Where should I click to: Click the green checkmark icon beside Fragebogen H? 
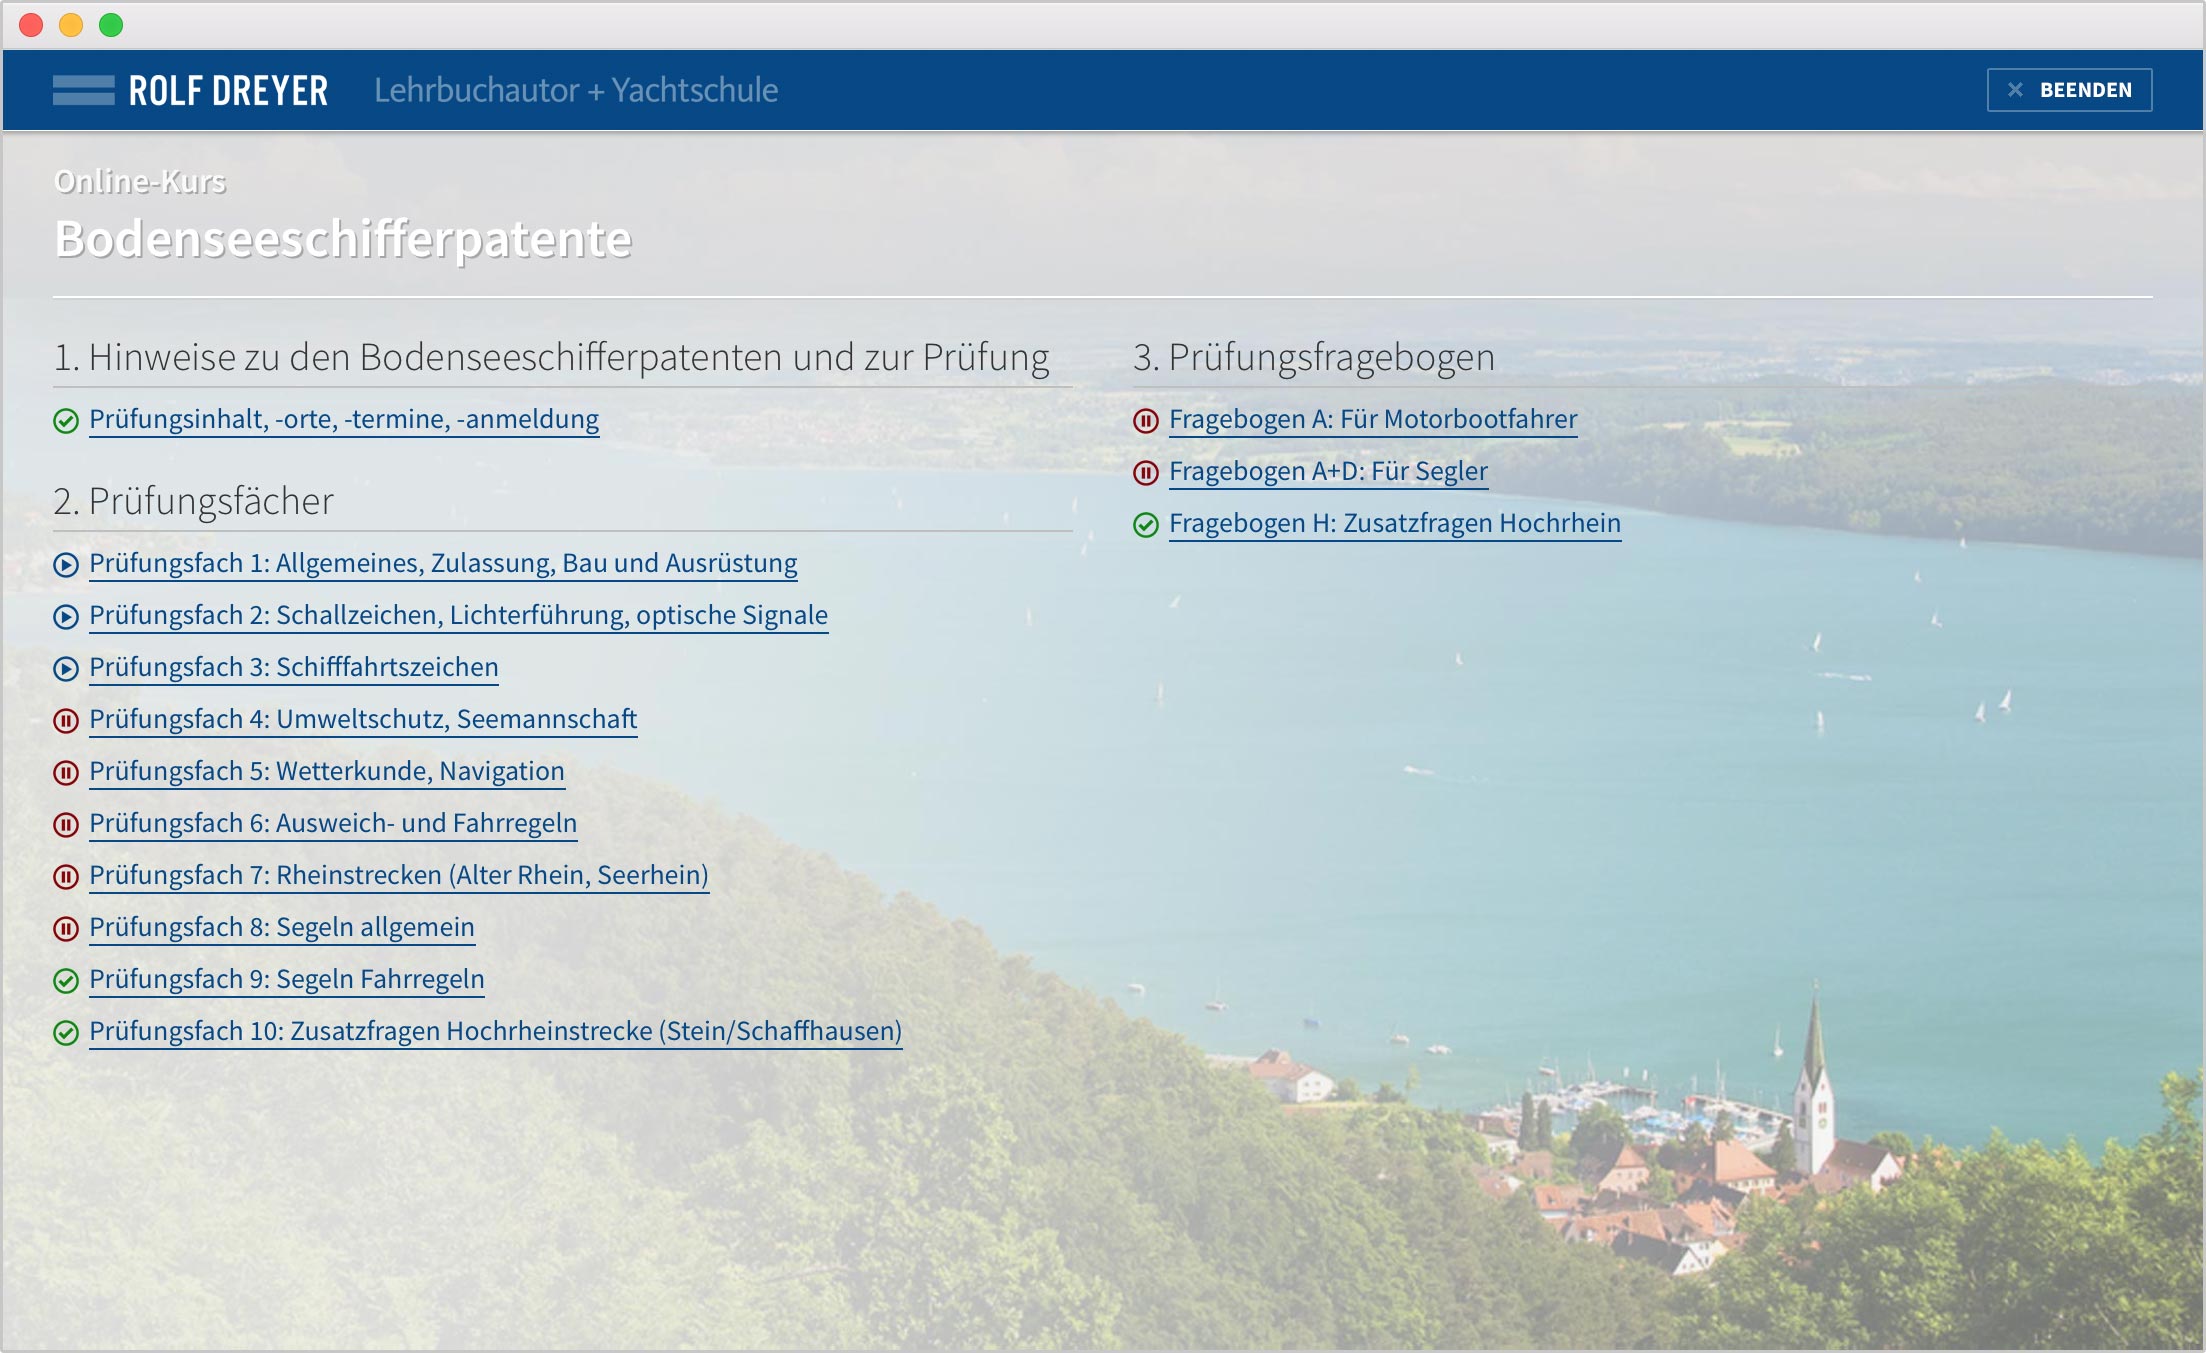(x=1146, y=525)
